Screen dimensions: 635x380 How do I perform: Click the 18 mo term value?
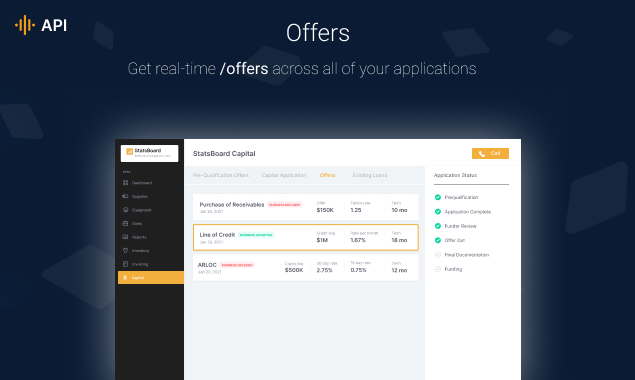[x=399, y=240]
